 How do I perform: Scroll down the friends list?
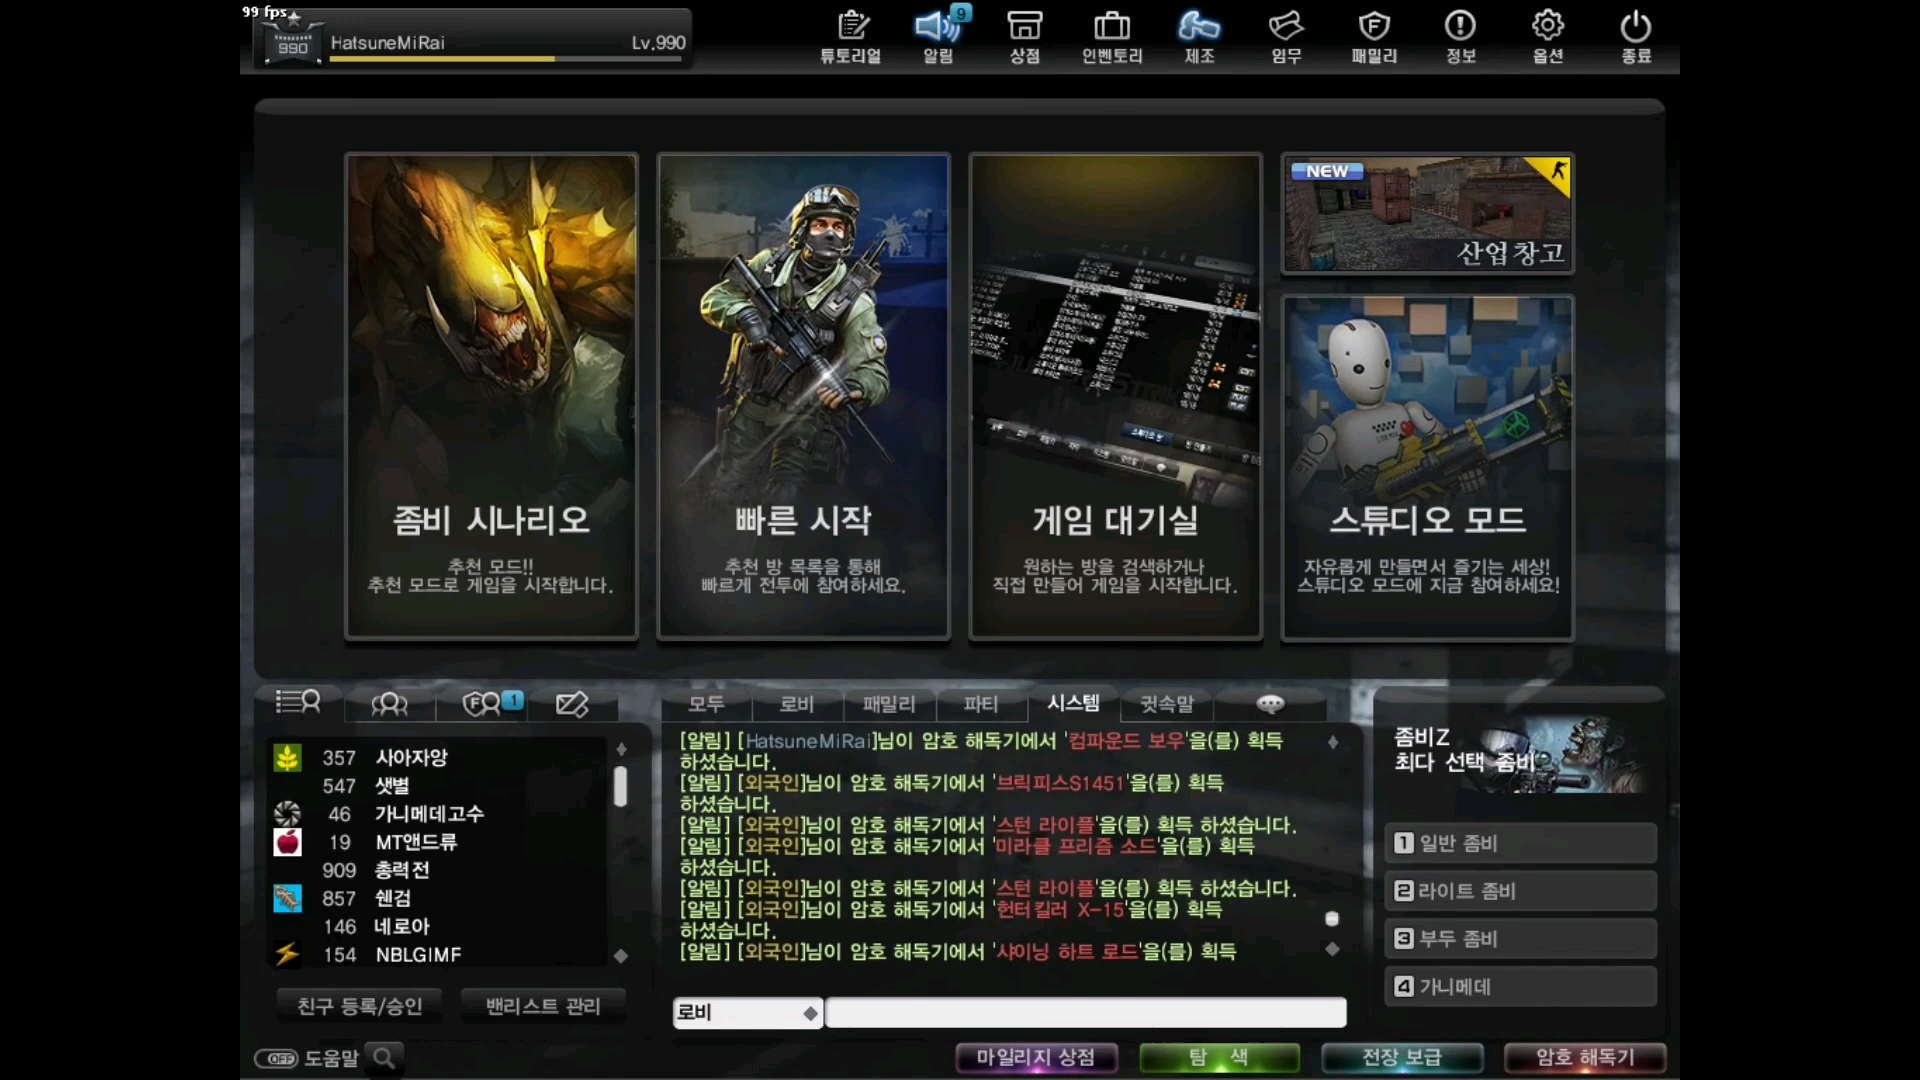point(621,953)
